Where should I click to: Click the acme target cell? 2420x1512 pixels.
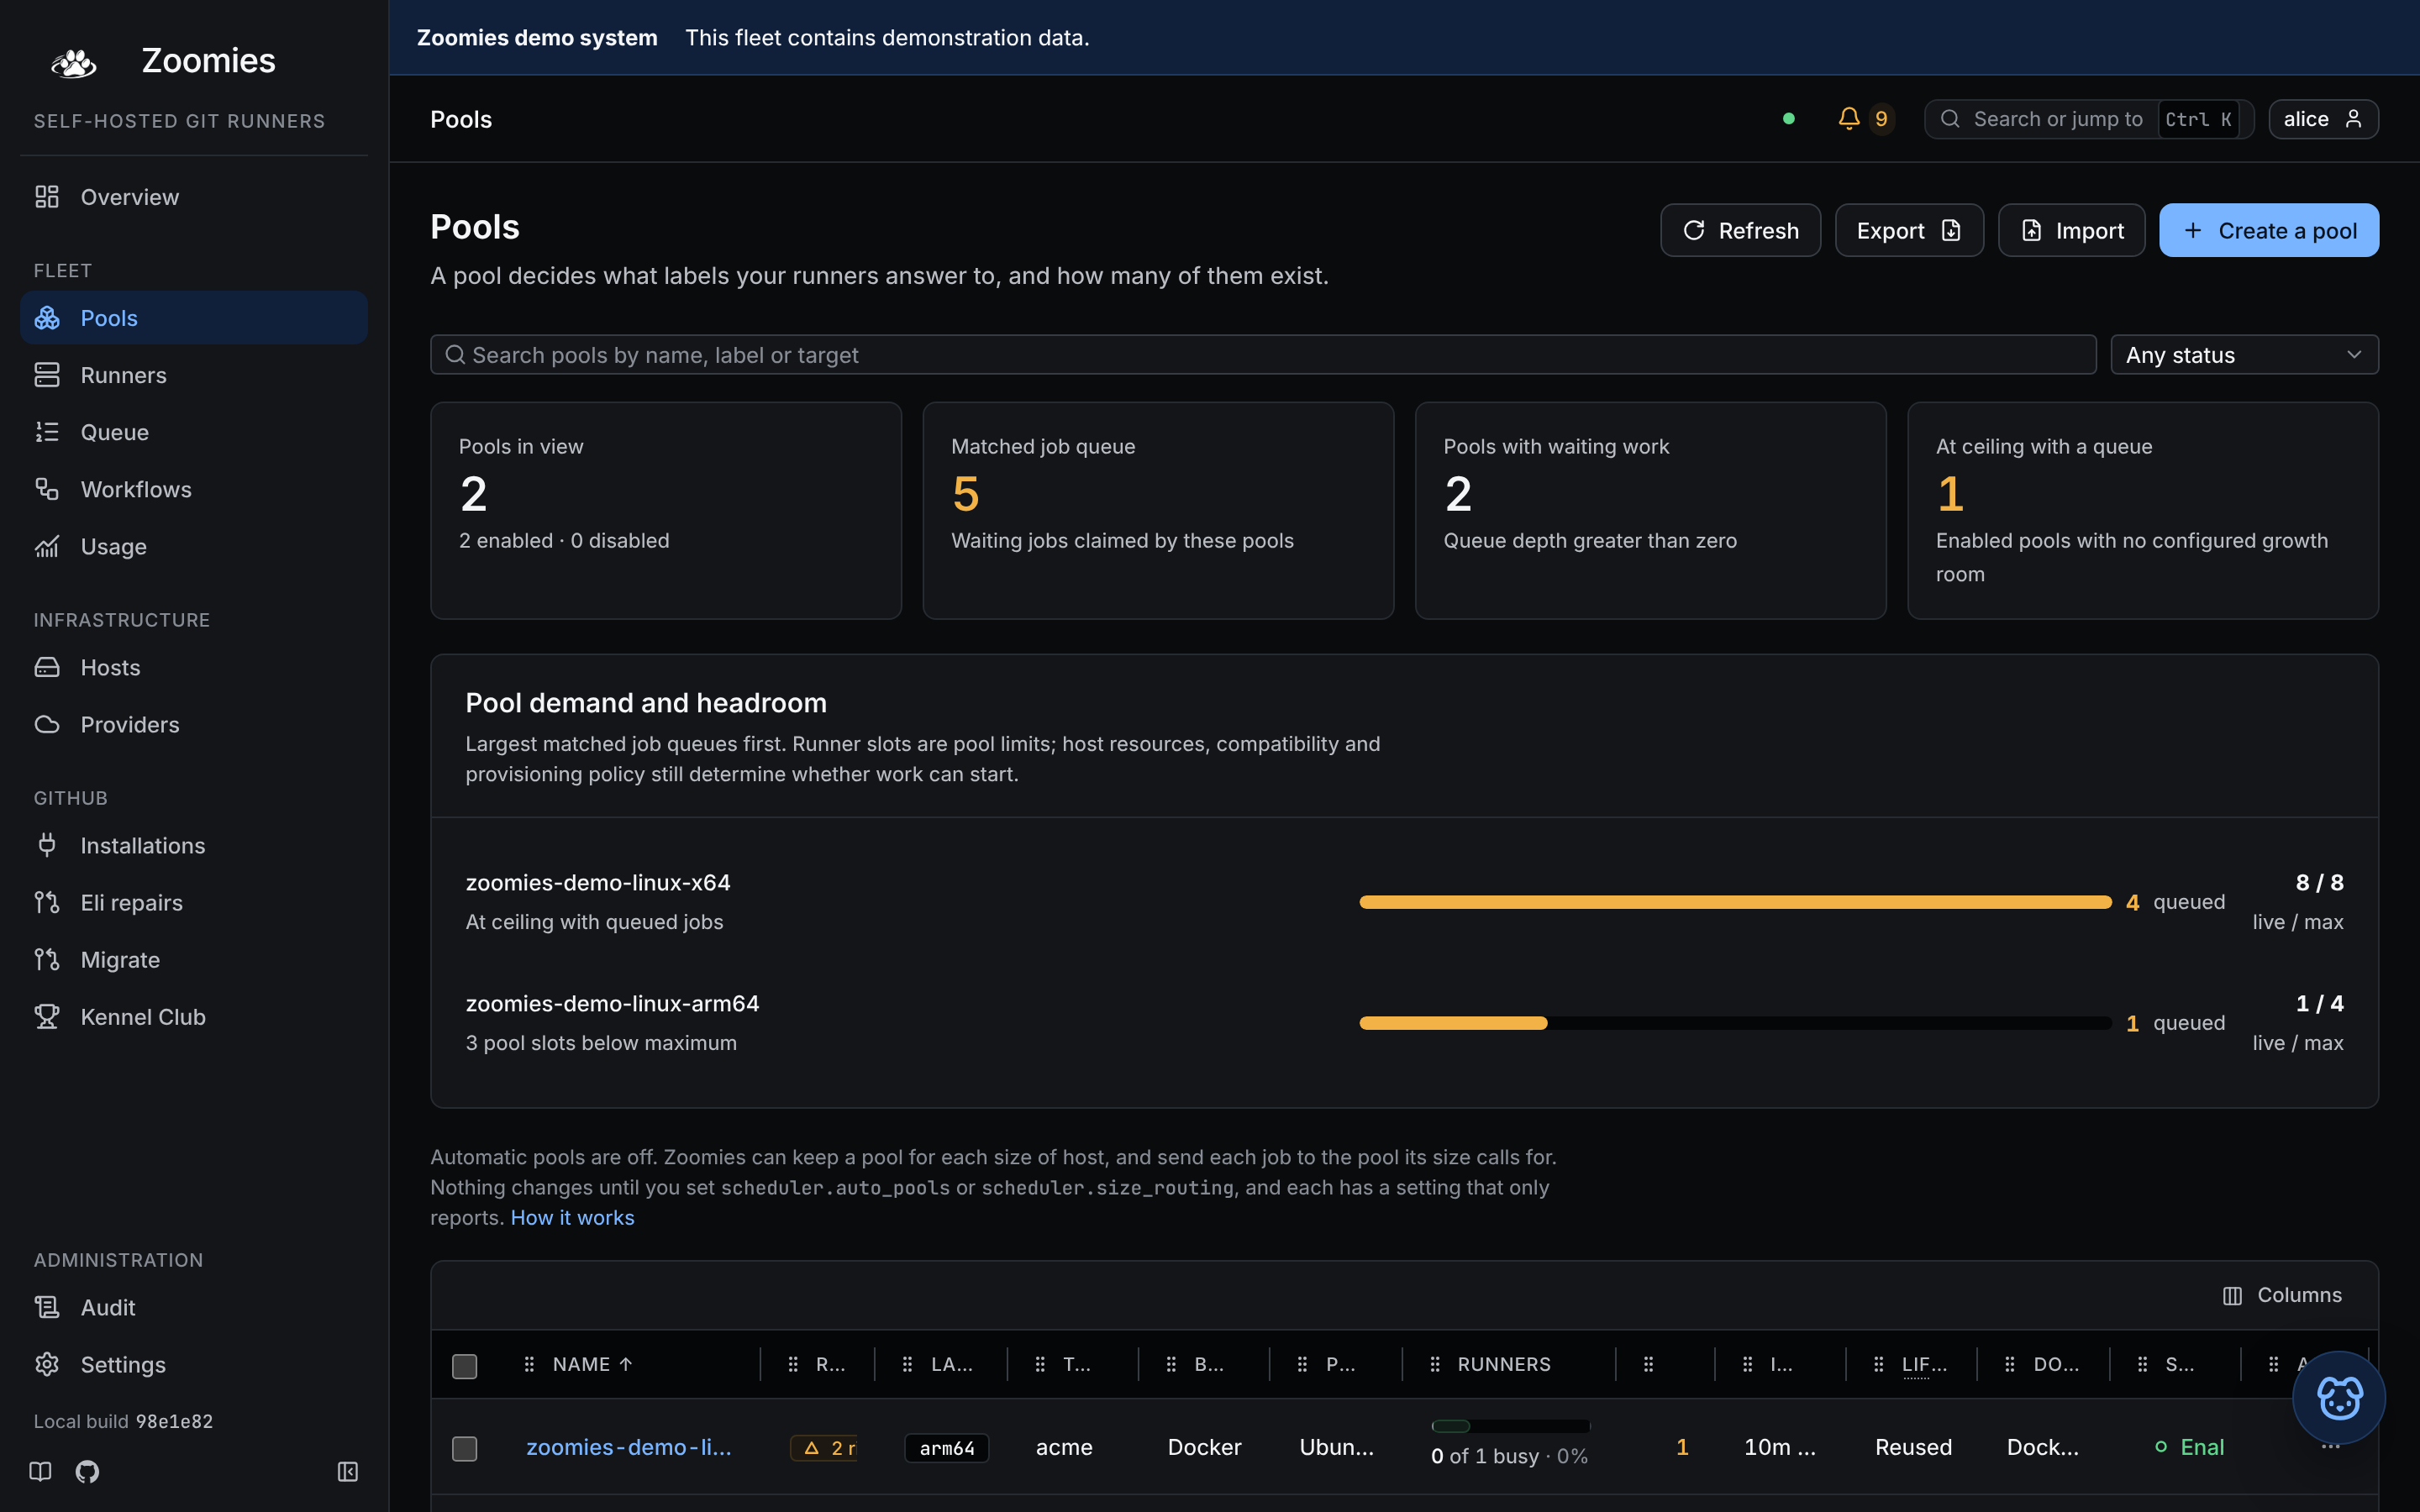[1064, 1447]
